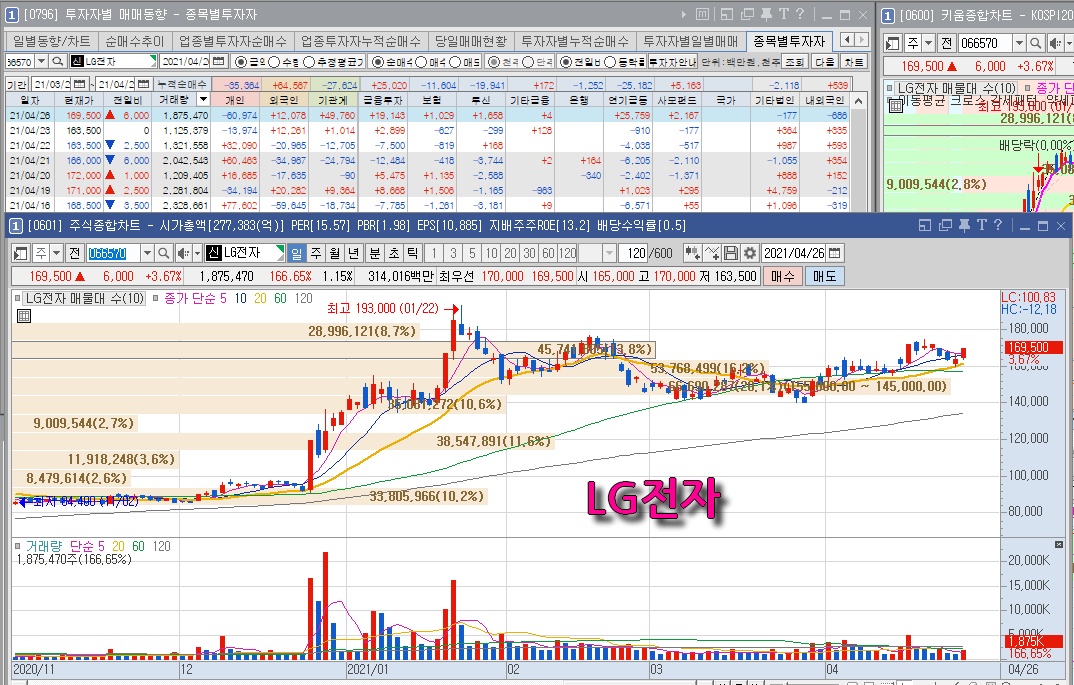Select 금액 radio button in investor window
The image size is (1074, 685).
[241, 62]
